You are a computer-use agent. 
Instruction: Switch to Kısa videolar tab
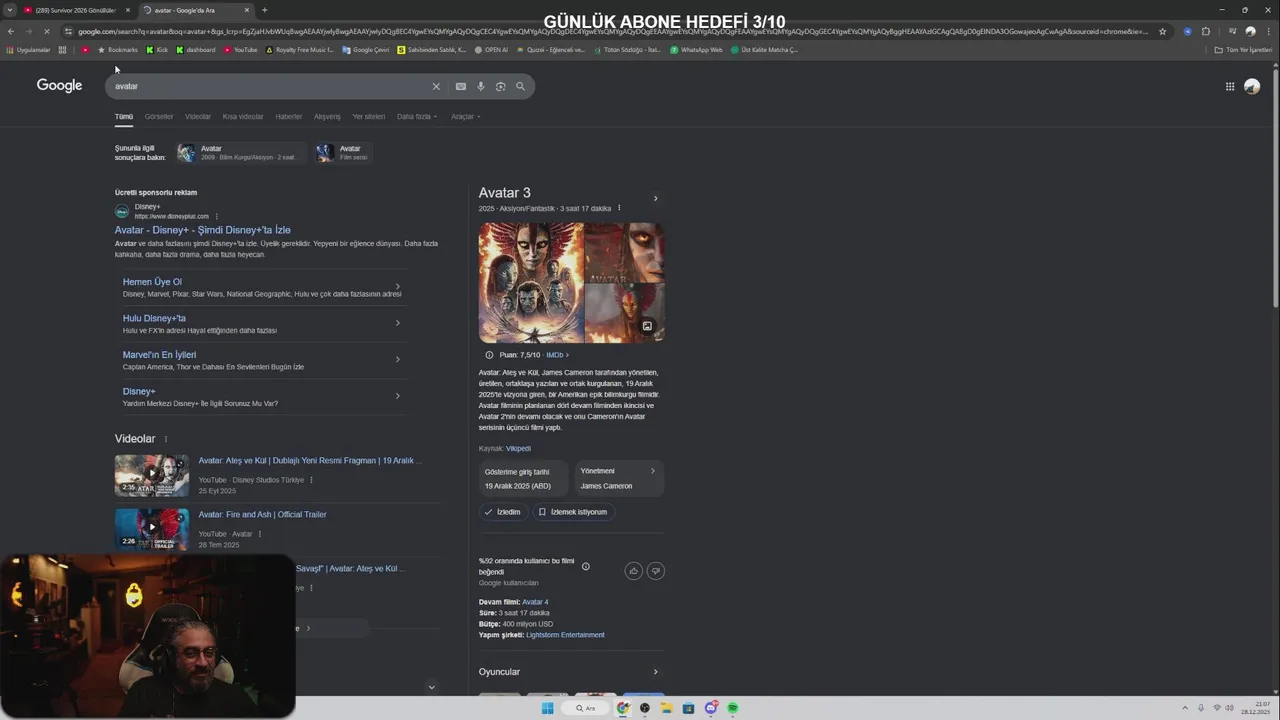243,116
